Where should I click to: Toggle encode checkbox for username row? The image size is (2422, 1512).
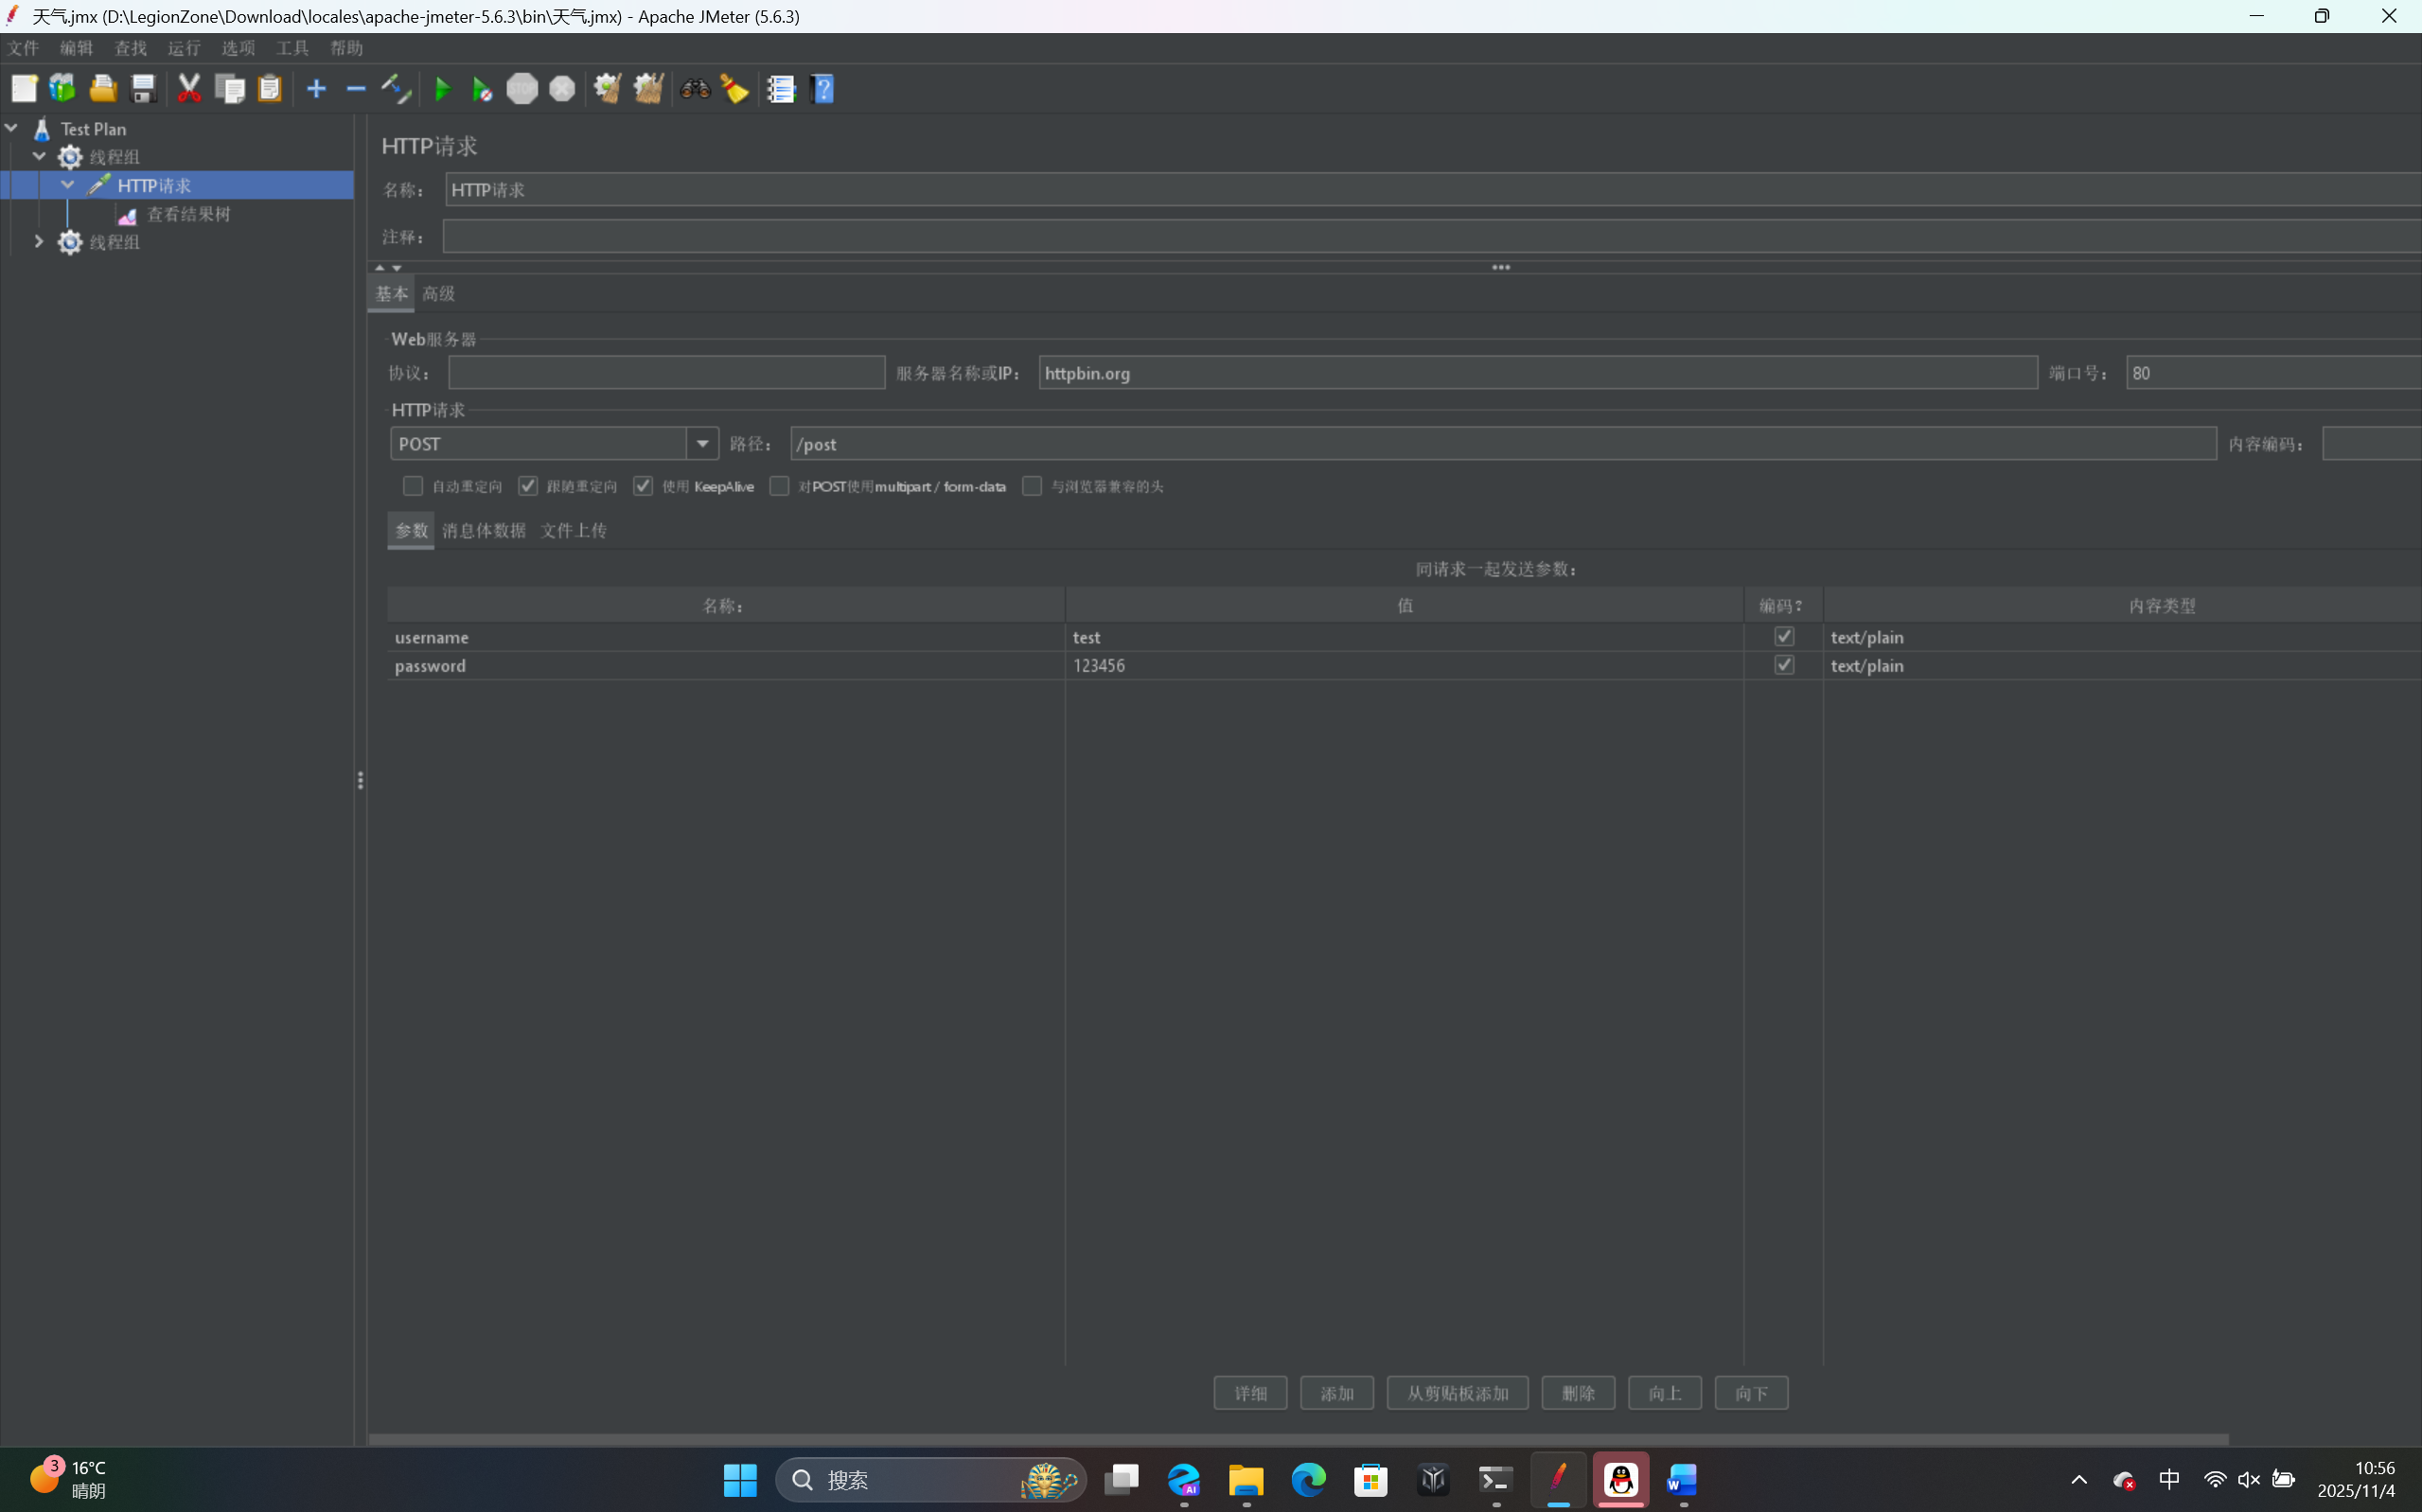point(1783,636)
